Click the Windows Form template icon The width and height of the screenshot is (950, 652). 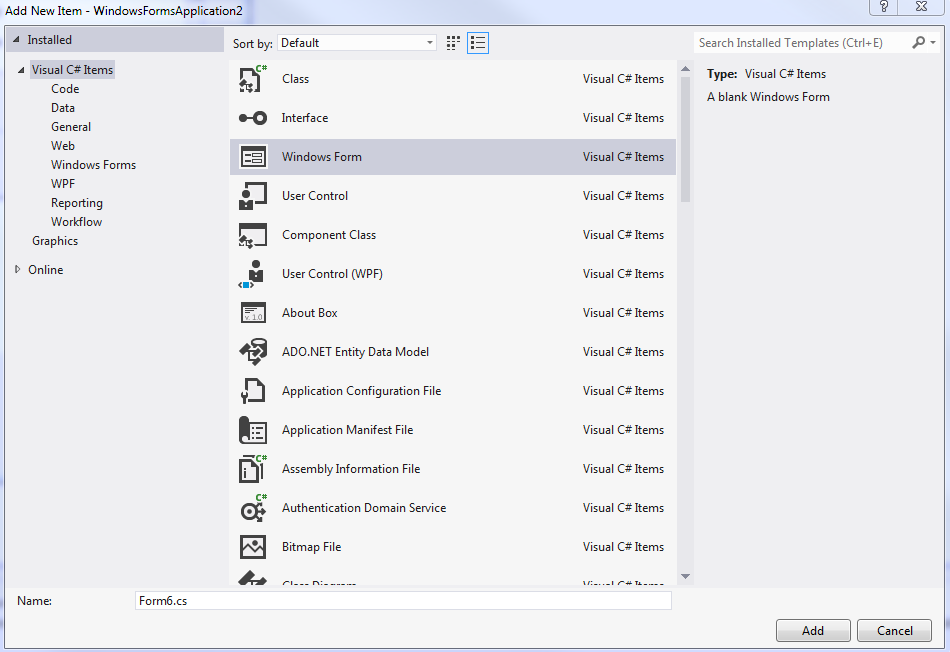(x=253, y=157)
